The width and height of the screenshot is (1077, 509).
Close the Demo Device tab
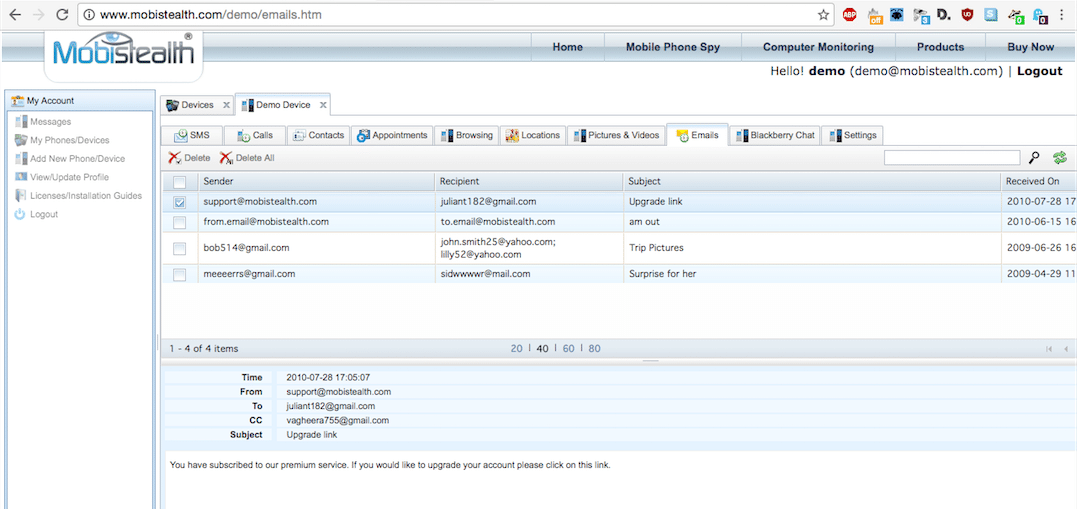tap(324, 105)
